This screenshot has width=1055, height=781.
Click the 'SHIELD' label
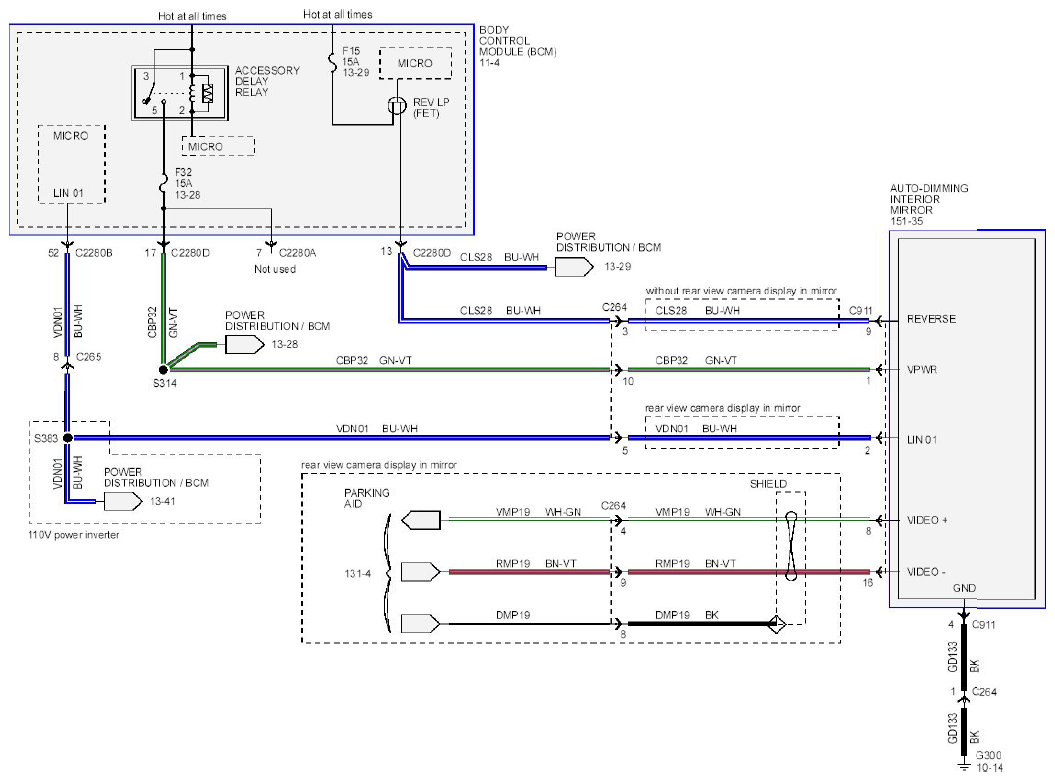[x=768, y=484]
